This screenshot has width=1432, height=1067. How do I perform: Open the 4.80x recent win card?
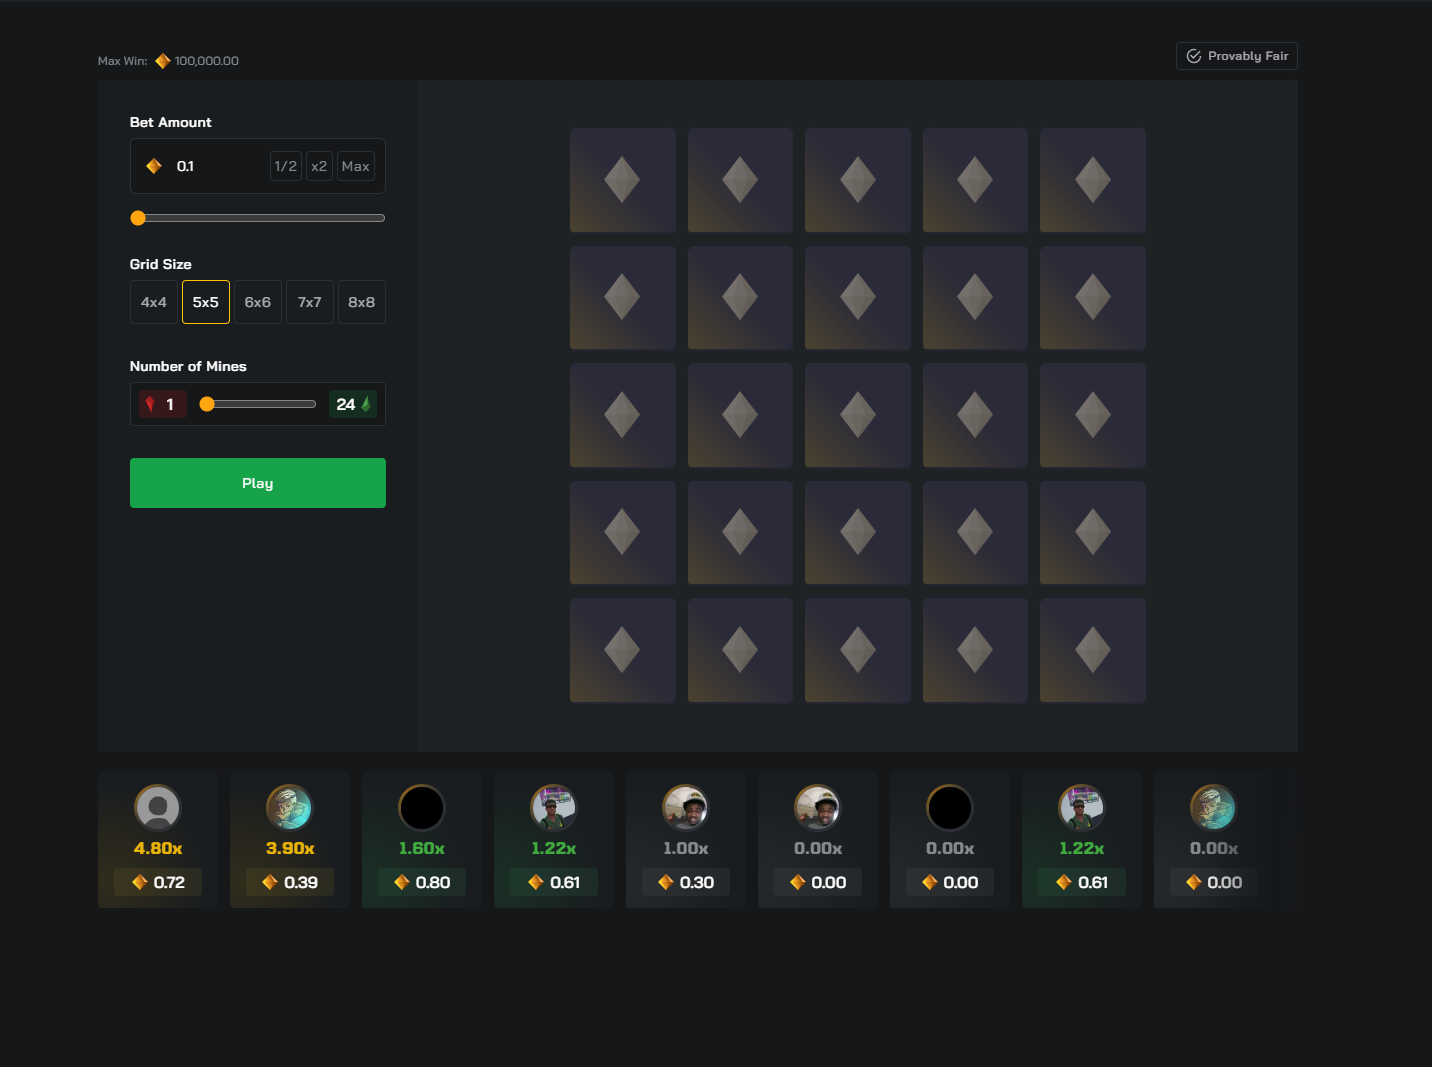[158, 840]
